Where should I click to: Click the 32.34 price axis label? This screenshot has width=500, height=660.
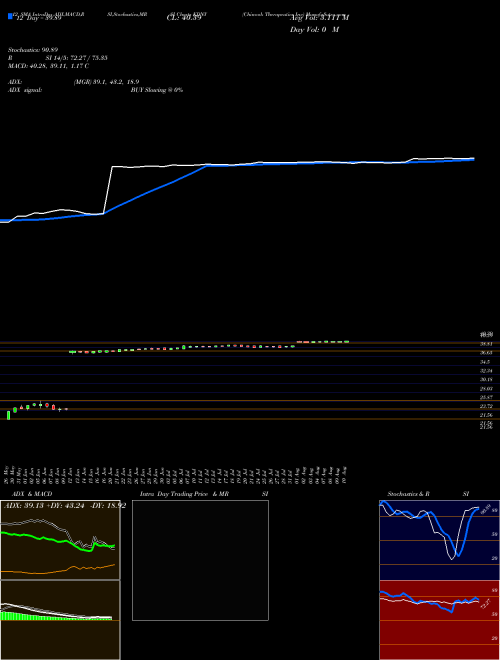[487, 371]
